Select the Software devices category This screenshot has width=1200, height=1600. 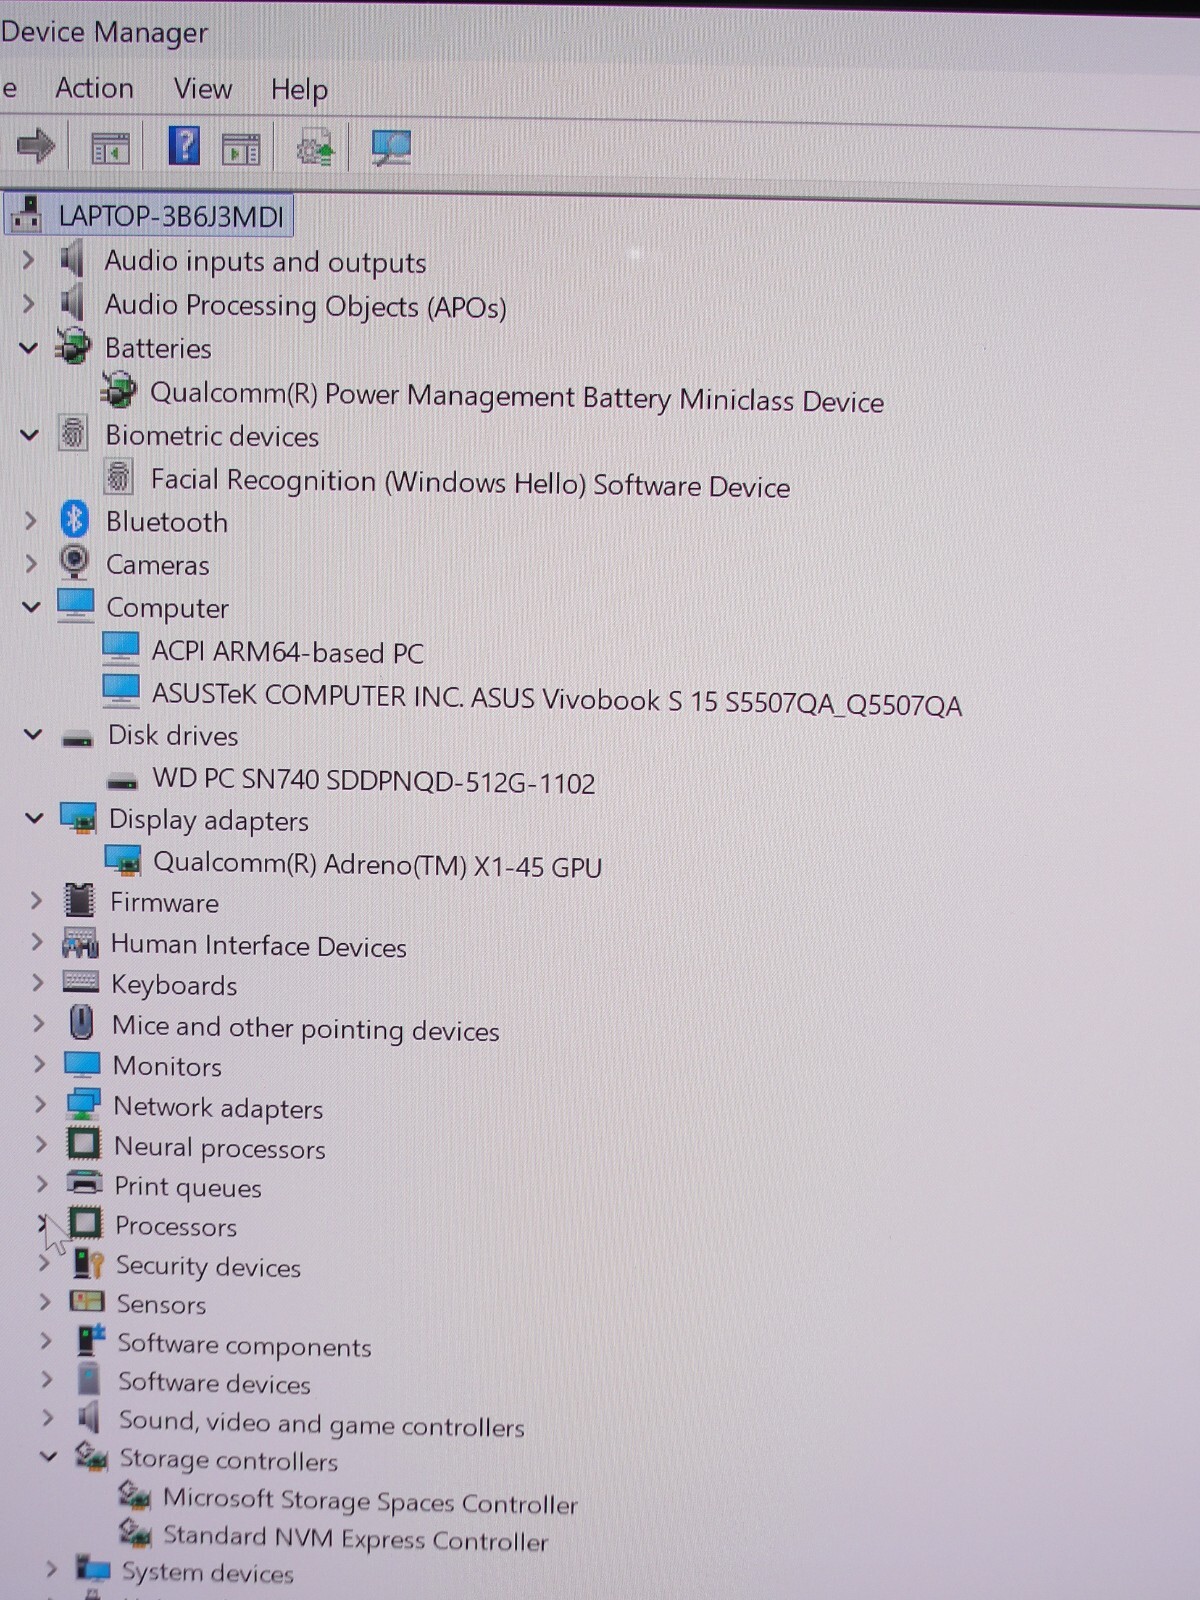pos(214,1382)
